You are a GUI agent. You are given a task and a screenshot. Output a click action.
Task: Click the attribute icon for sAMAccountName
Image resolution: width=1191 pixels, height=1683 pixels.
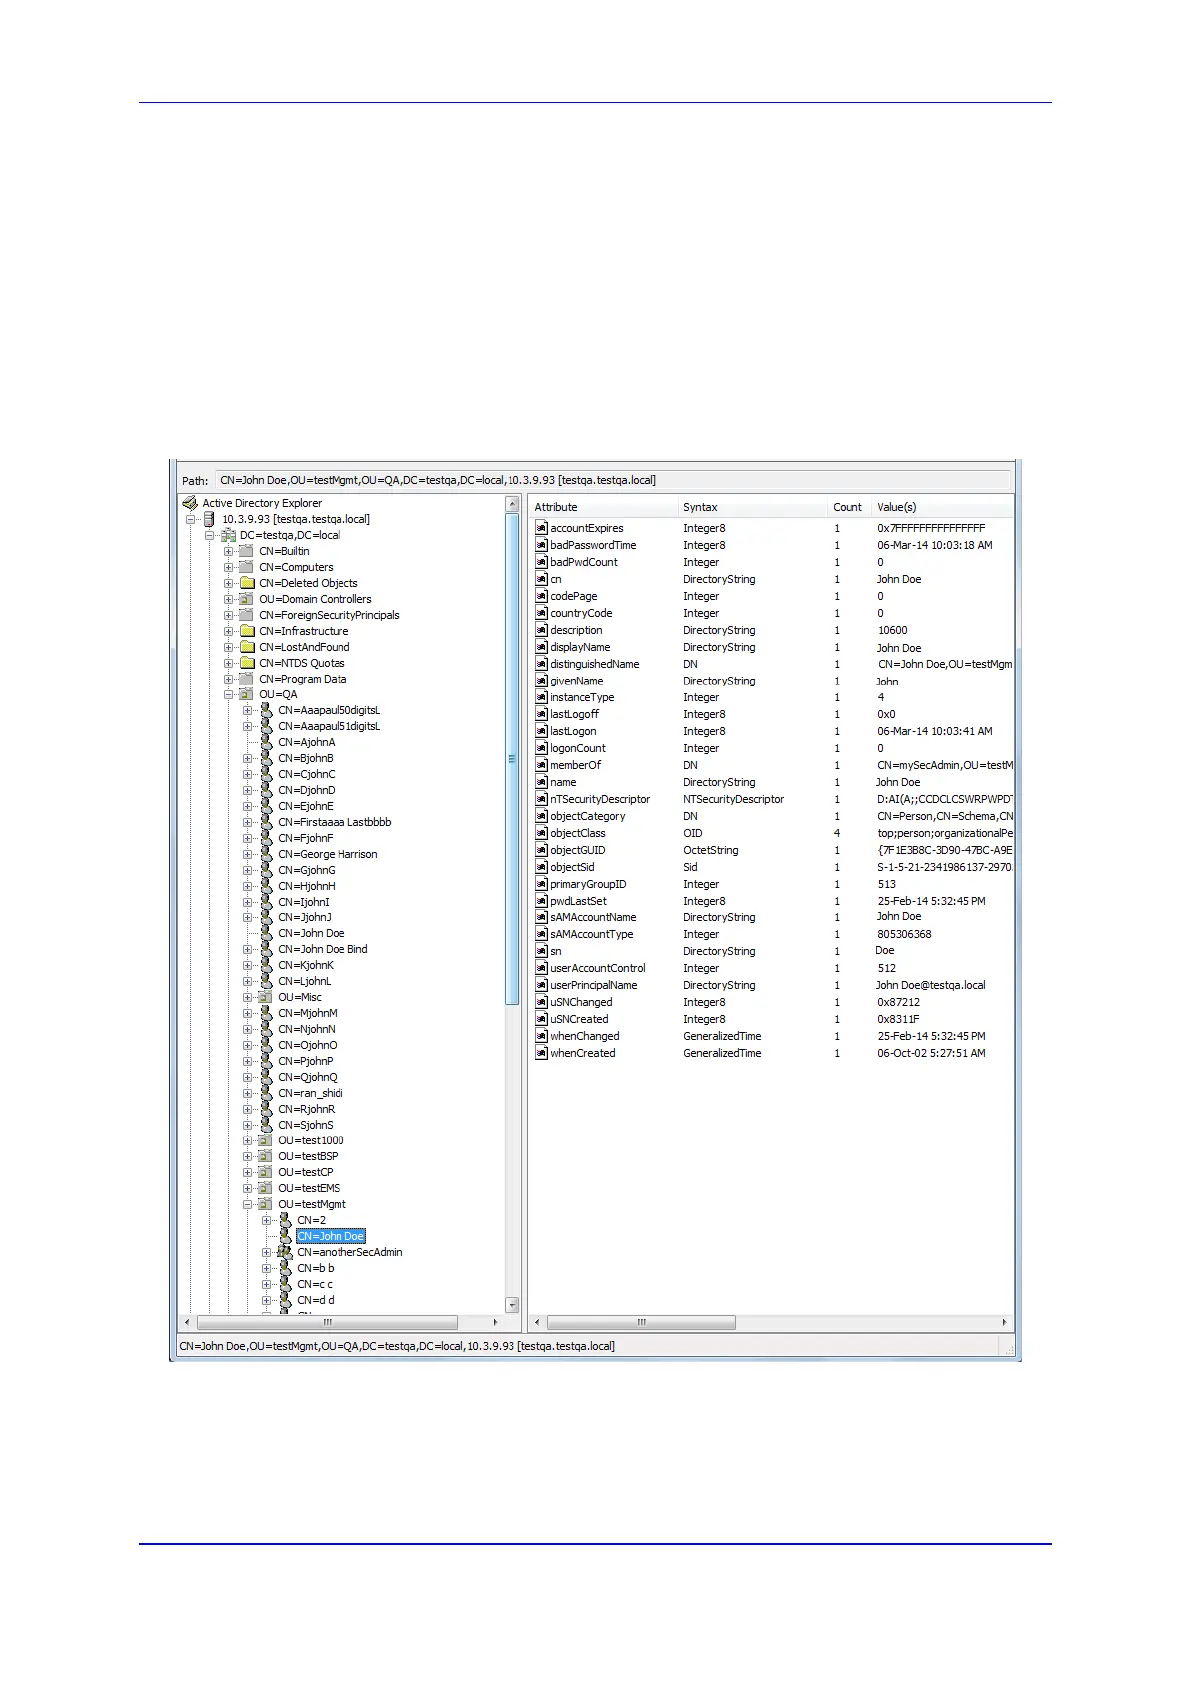541,917
